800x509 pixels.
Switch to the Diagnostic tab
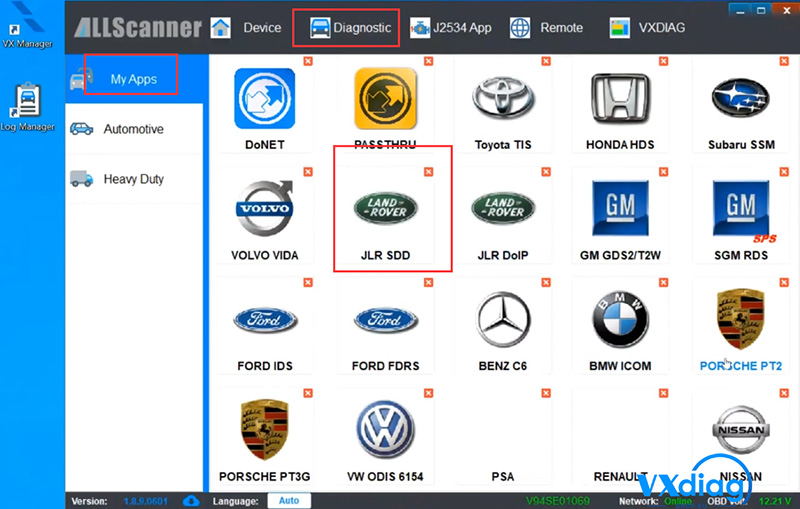pyautogui.click(x=350, y=28)
